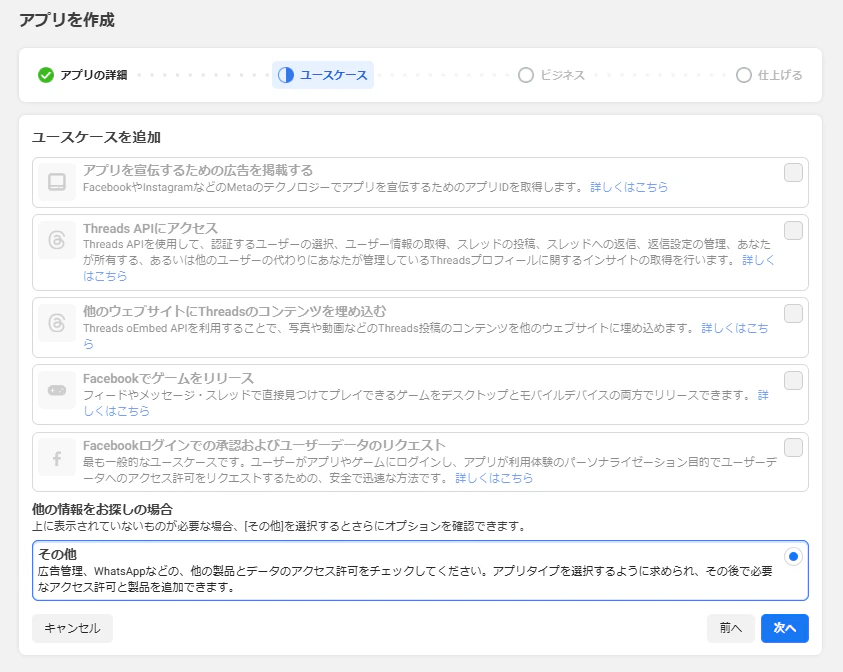The image size is (843, 672).
Task: Go to the 仕上げる step
Action: (769, 75)
